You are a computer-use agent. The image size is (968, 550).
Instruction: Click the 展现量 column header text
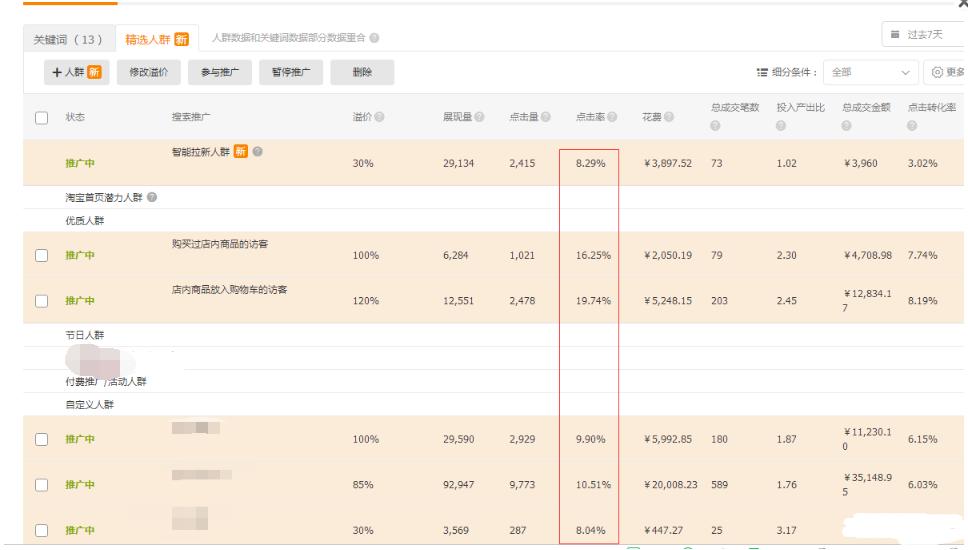457,117
